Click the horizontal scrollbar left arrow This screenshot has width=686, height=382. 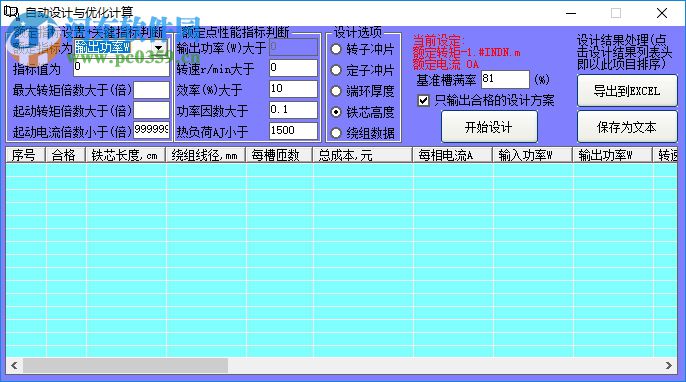pos(14,365)
